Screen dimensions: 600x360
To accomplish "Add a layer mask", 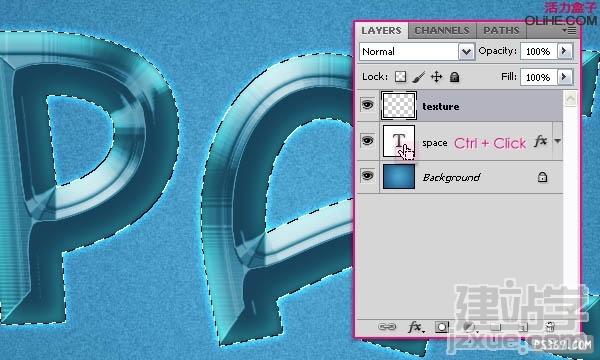I will pos(442,327).
